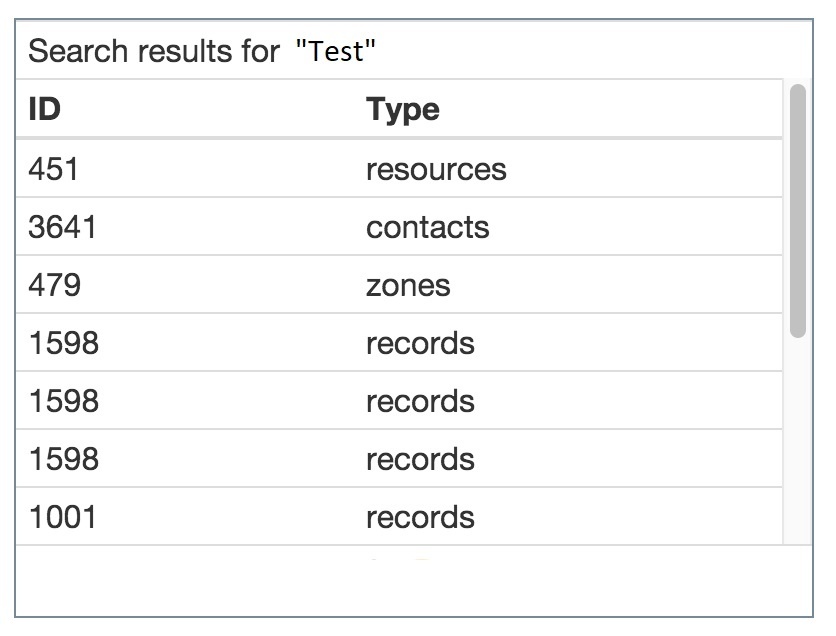The height and width of the screenshot is (636, 836).
Task: Select the ID 3641 cell
Action: 62,227
